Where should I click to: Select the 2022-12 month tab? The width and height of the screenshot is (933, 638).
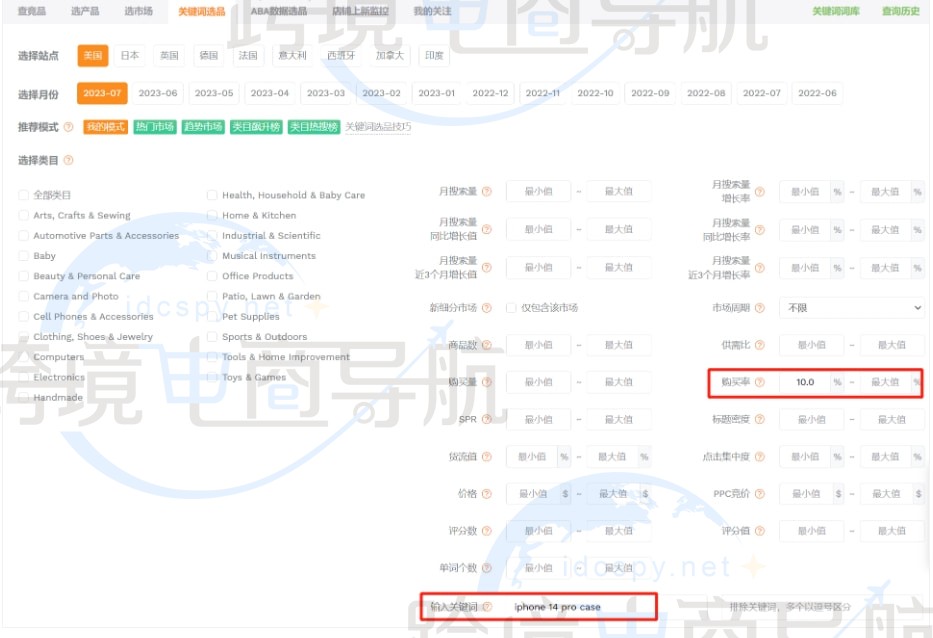490,92
